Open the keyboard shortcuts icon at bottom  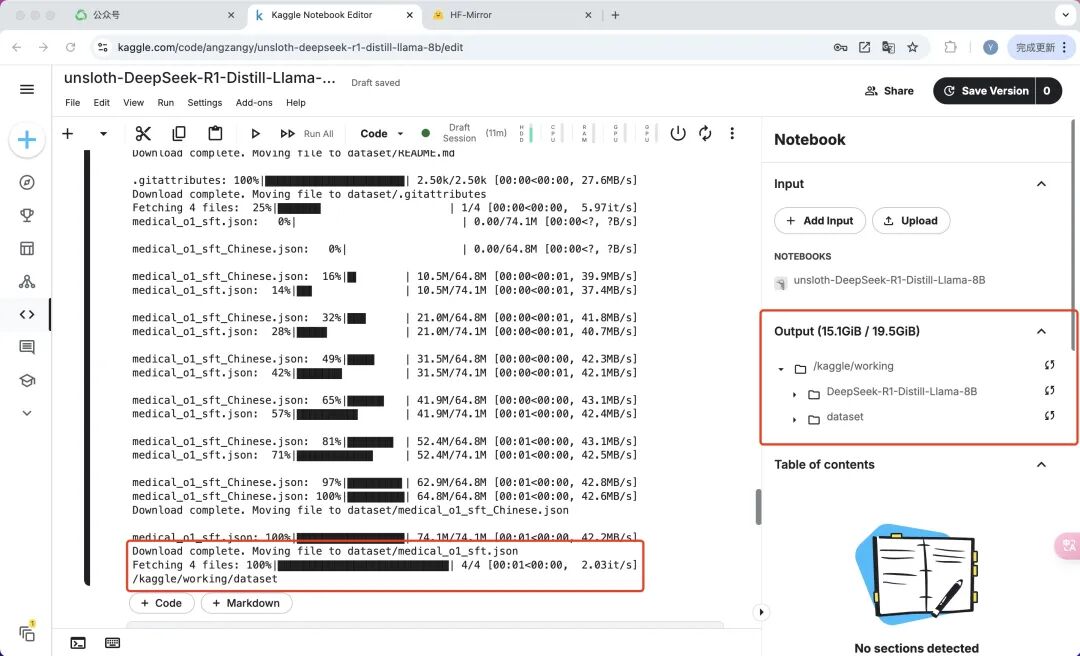pyautogui.click(x=113, y=643)
